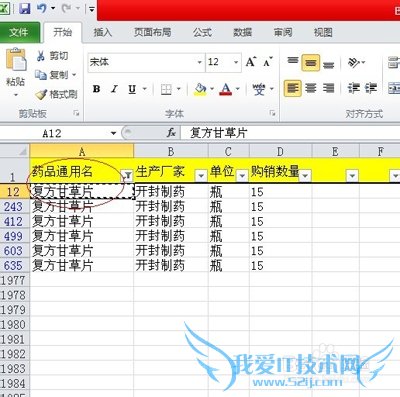The image size is (400, 397).
Task: Click the 粘贴 paste clipboard icon
Action: (16, 60)
